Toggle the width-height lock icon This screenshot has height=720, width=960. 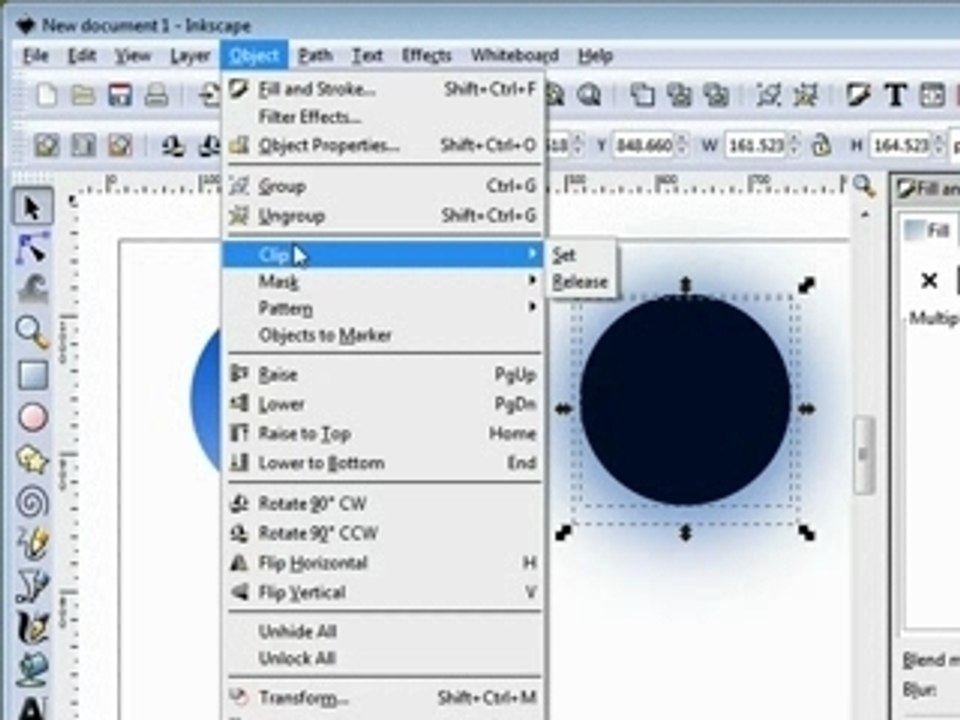coord(821,145)
